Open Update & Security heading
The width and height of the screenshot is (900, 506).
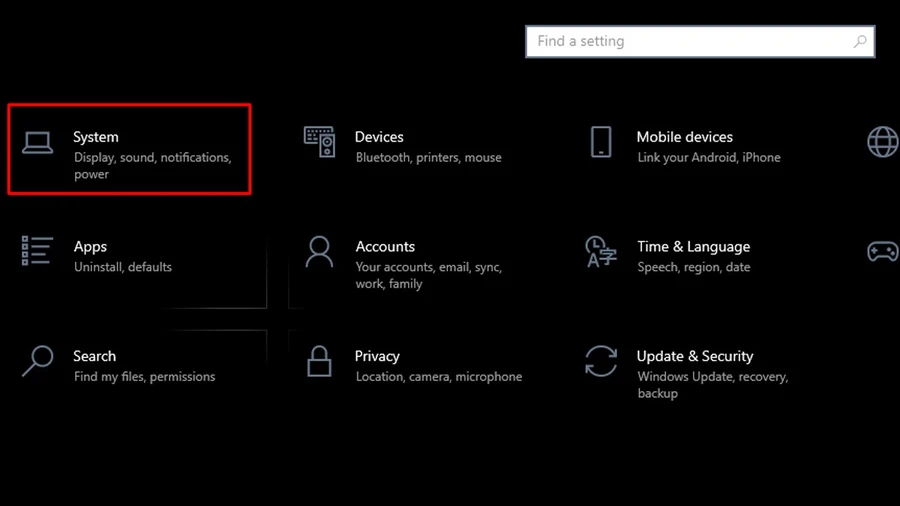tap(695, 356)
